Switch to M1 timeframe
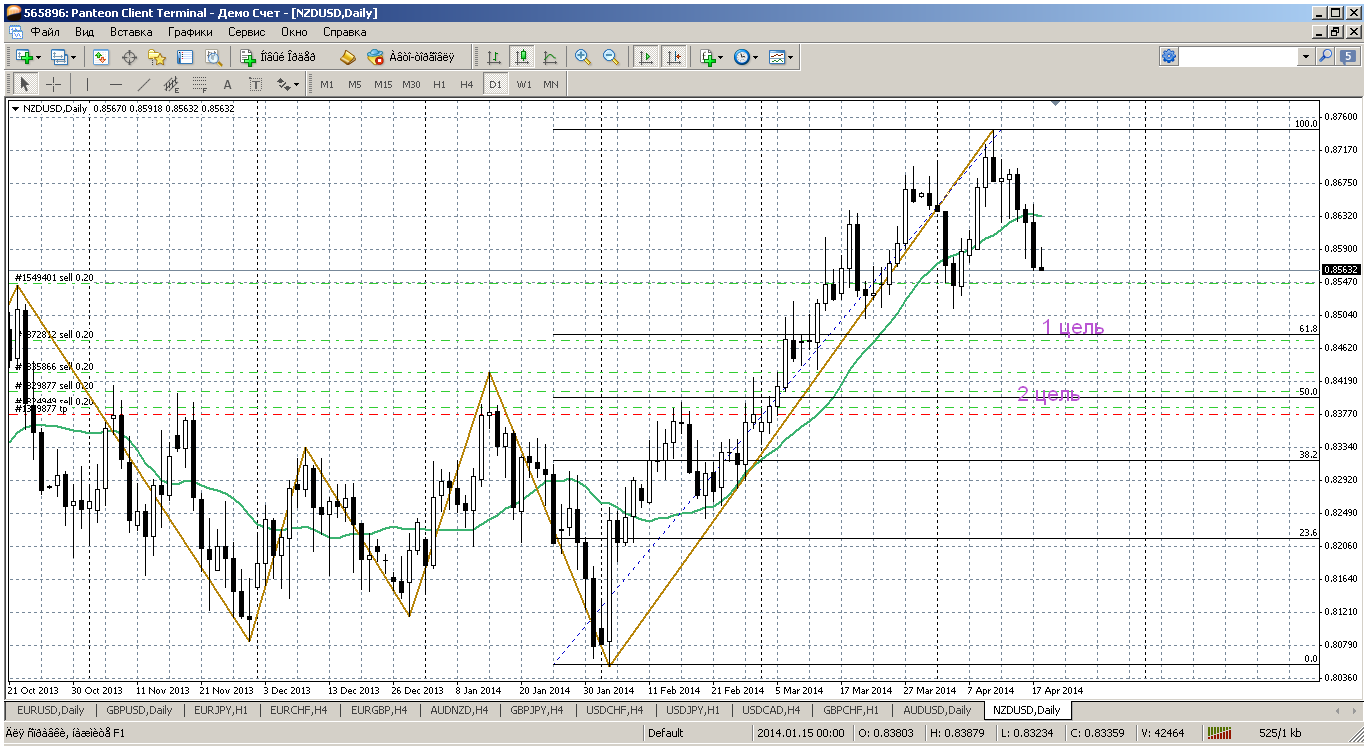This screenshot has height=746, width=1368. [x=327, y=85]
